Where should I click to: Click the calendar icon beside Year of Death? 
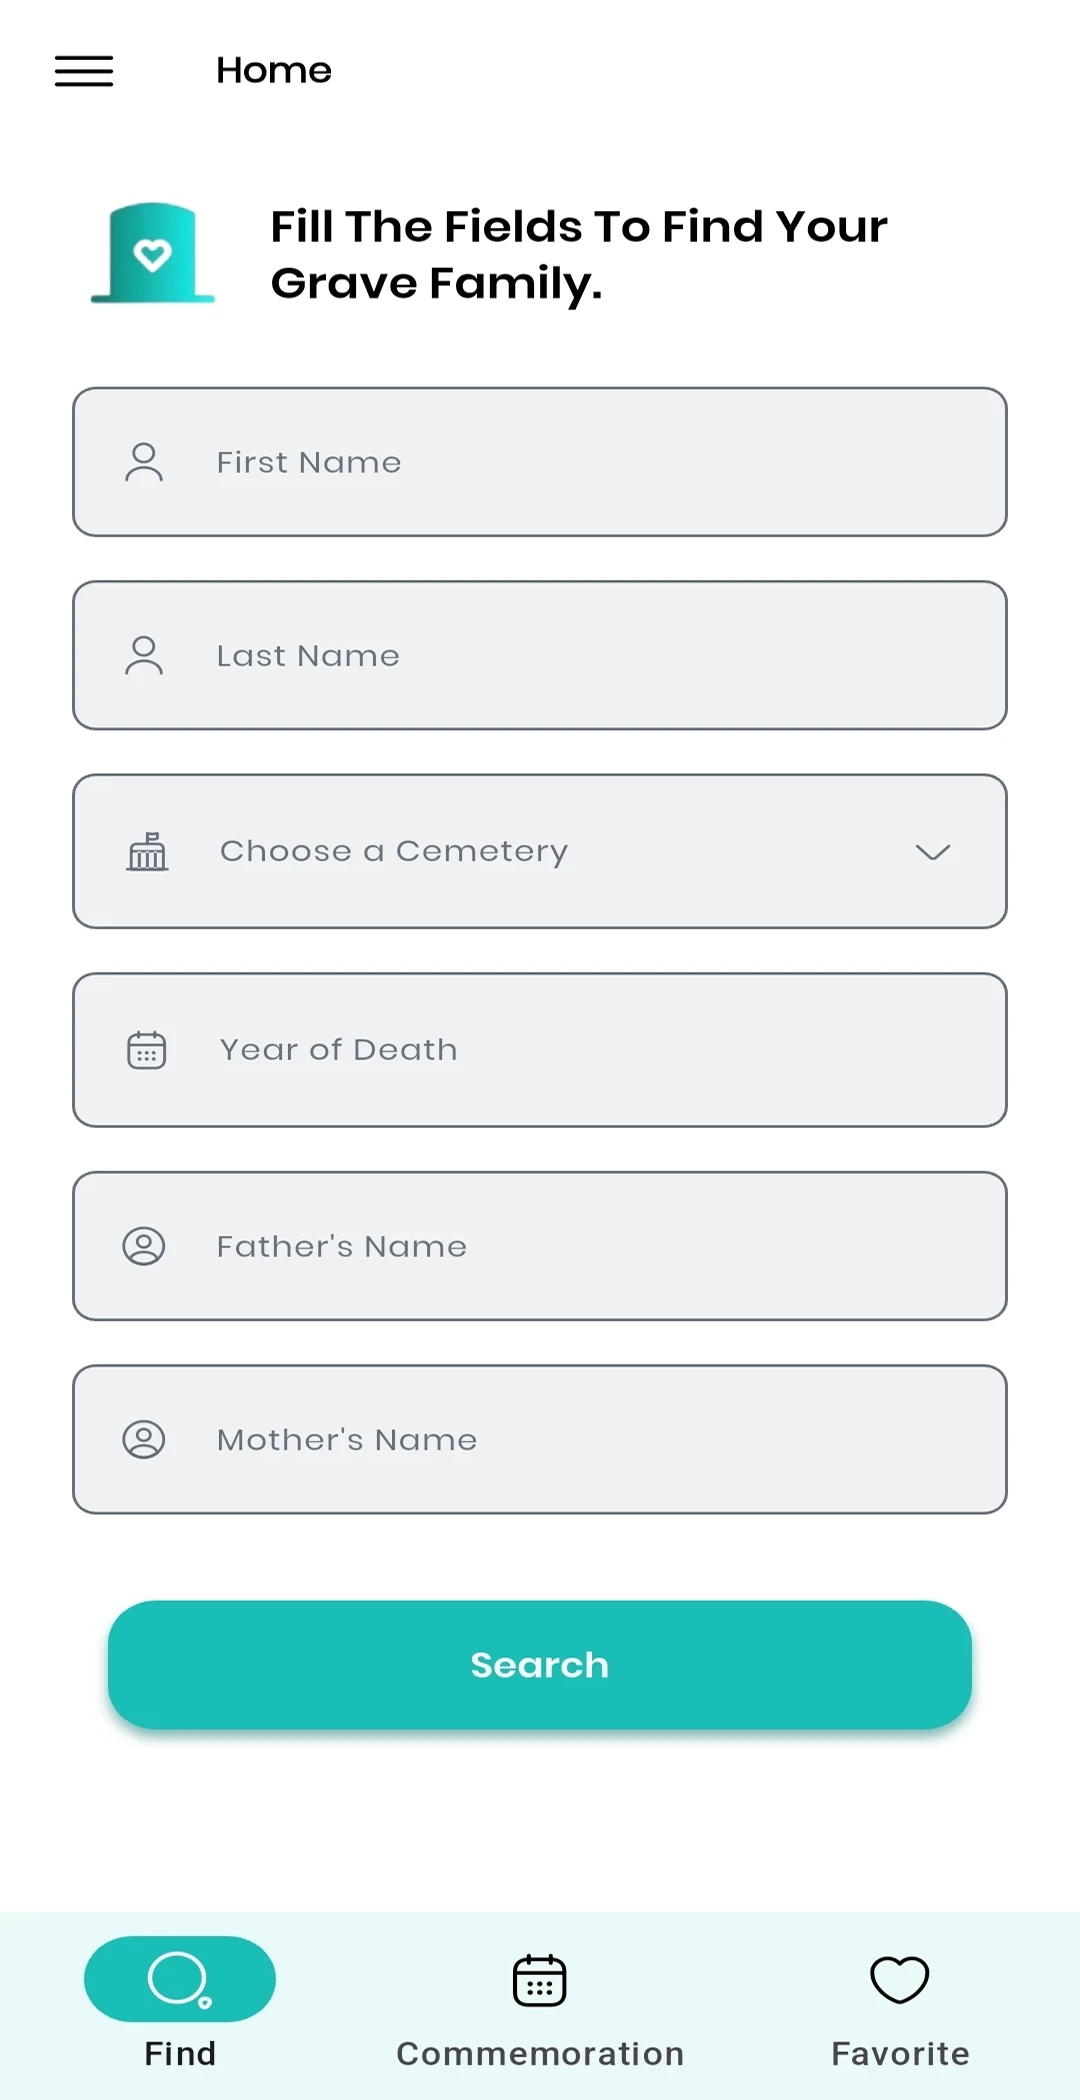tap(147, 1050)
